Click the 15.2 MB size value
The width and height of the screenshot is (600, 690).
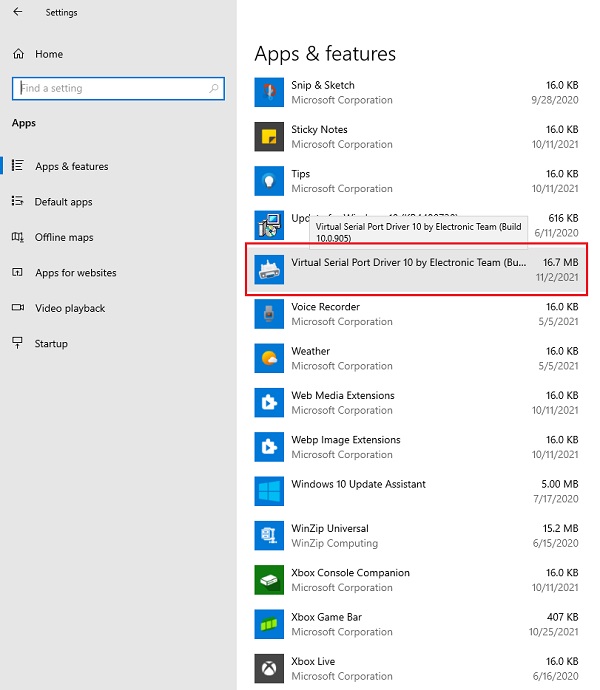coord(560,528)
